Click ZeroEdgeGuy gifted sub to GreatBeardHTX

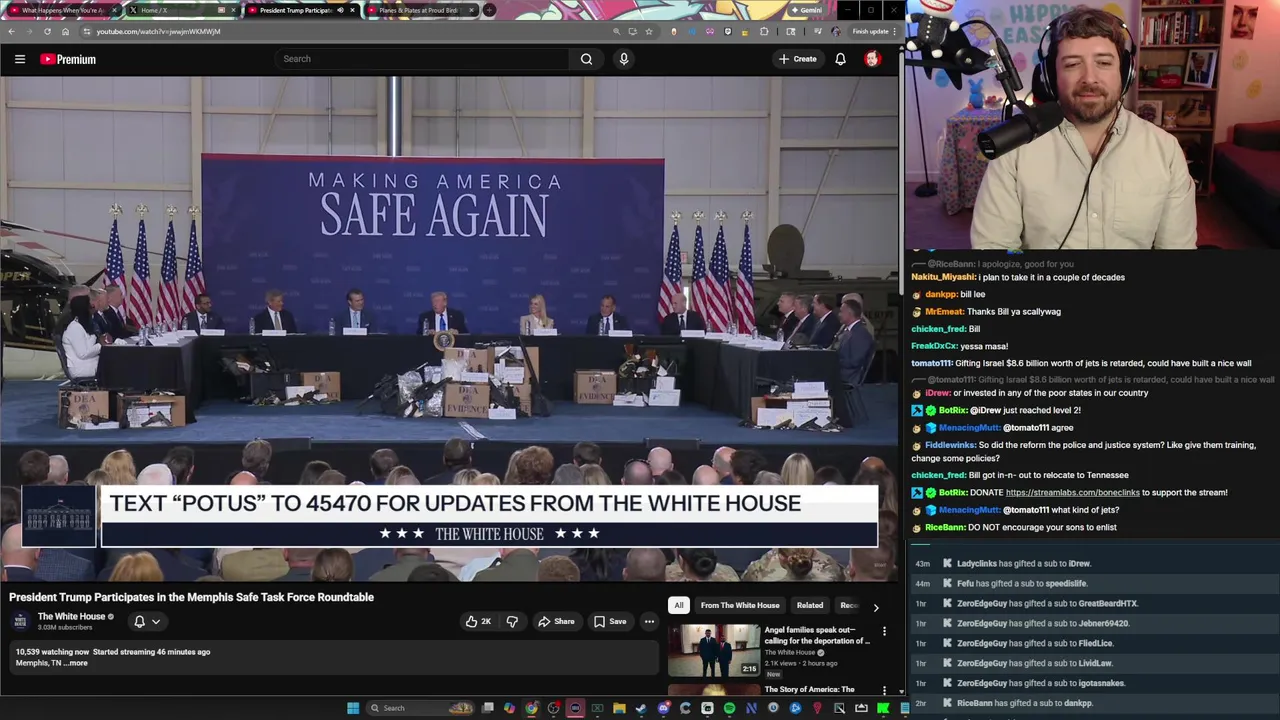pyautogui.click(x=1047, y=604)
